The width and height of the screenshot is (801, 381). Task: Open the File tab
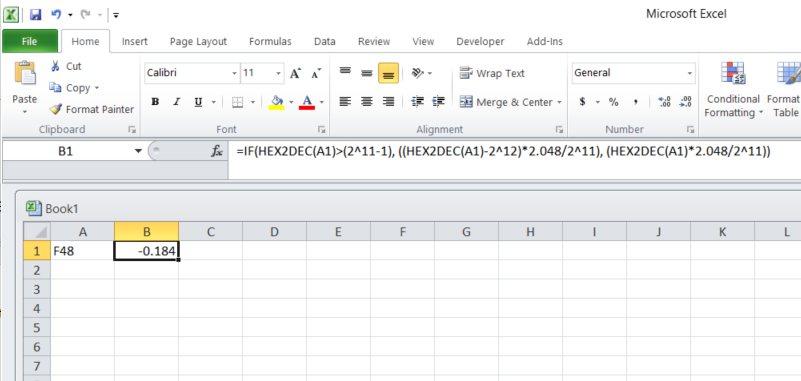(30, 41)
